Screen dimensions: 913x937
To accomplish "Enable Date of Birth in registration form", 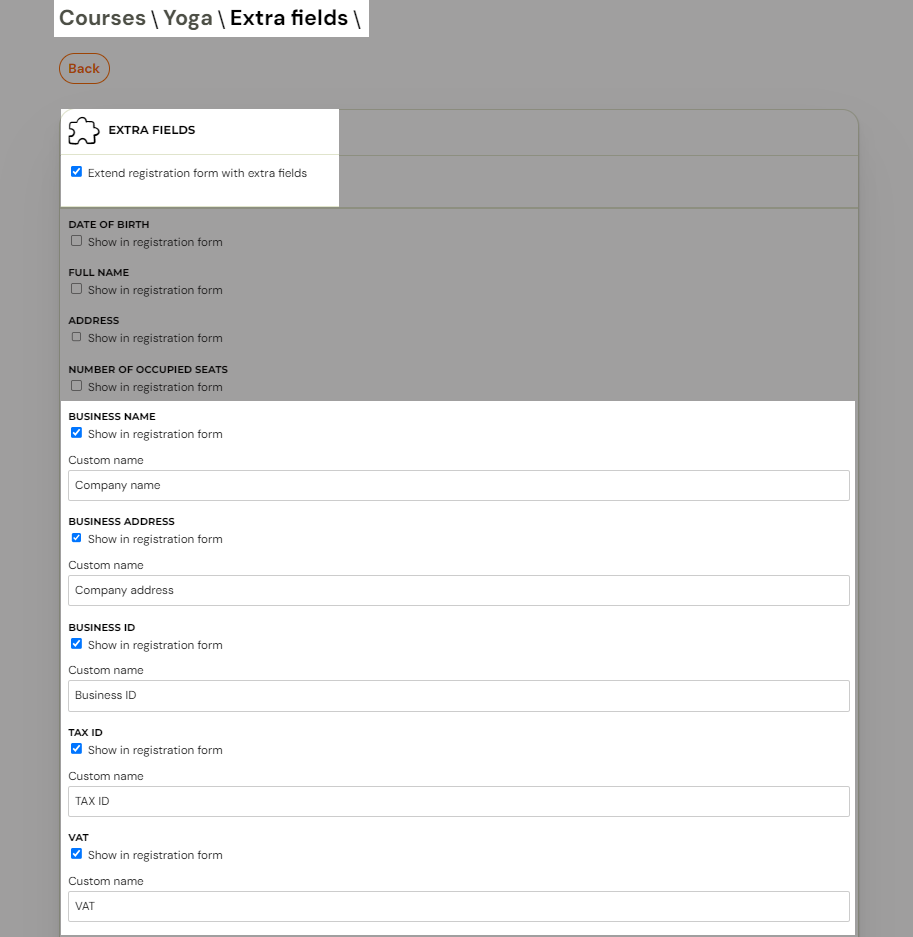I will [76, 241].
